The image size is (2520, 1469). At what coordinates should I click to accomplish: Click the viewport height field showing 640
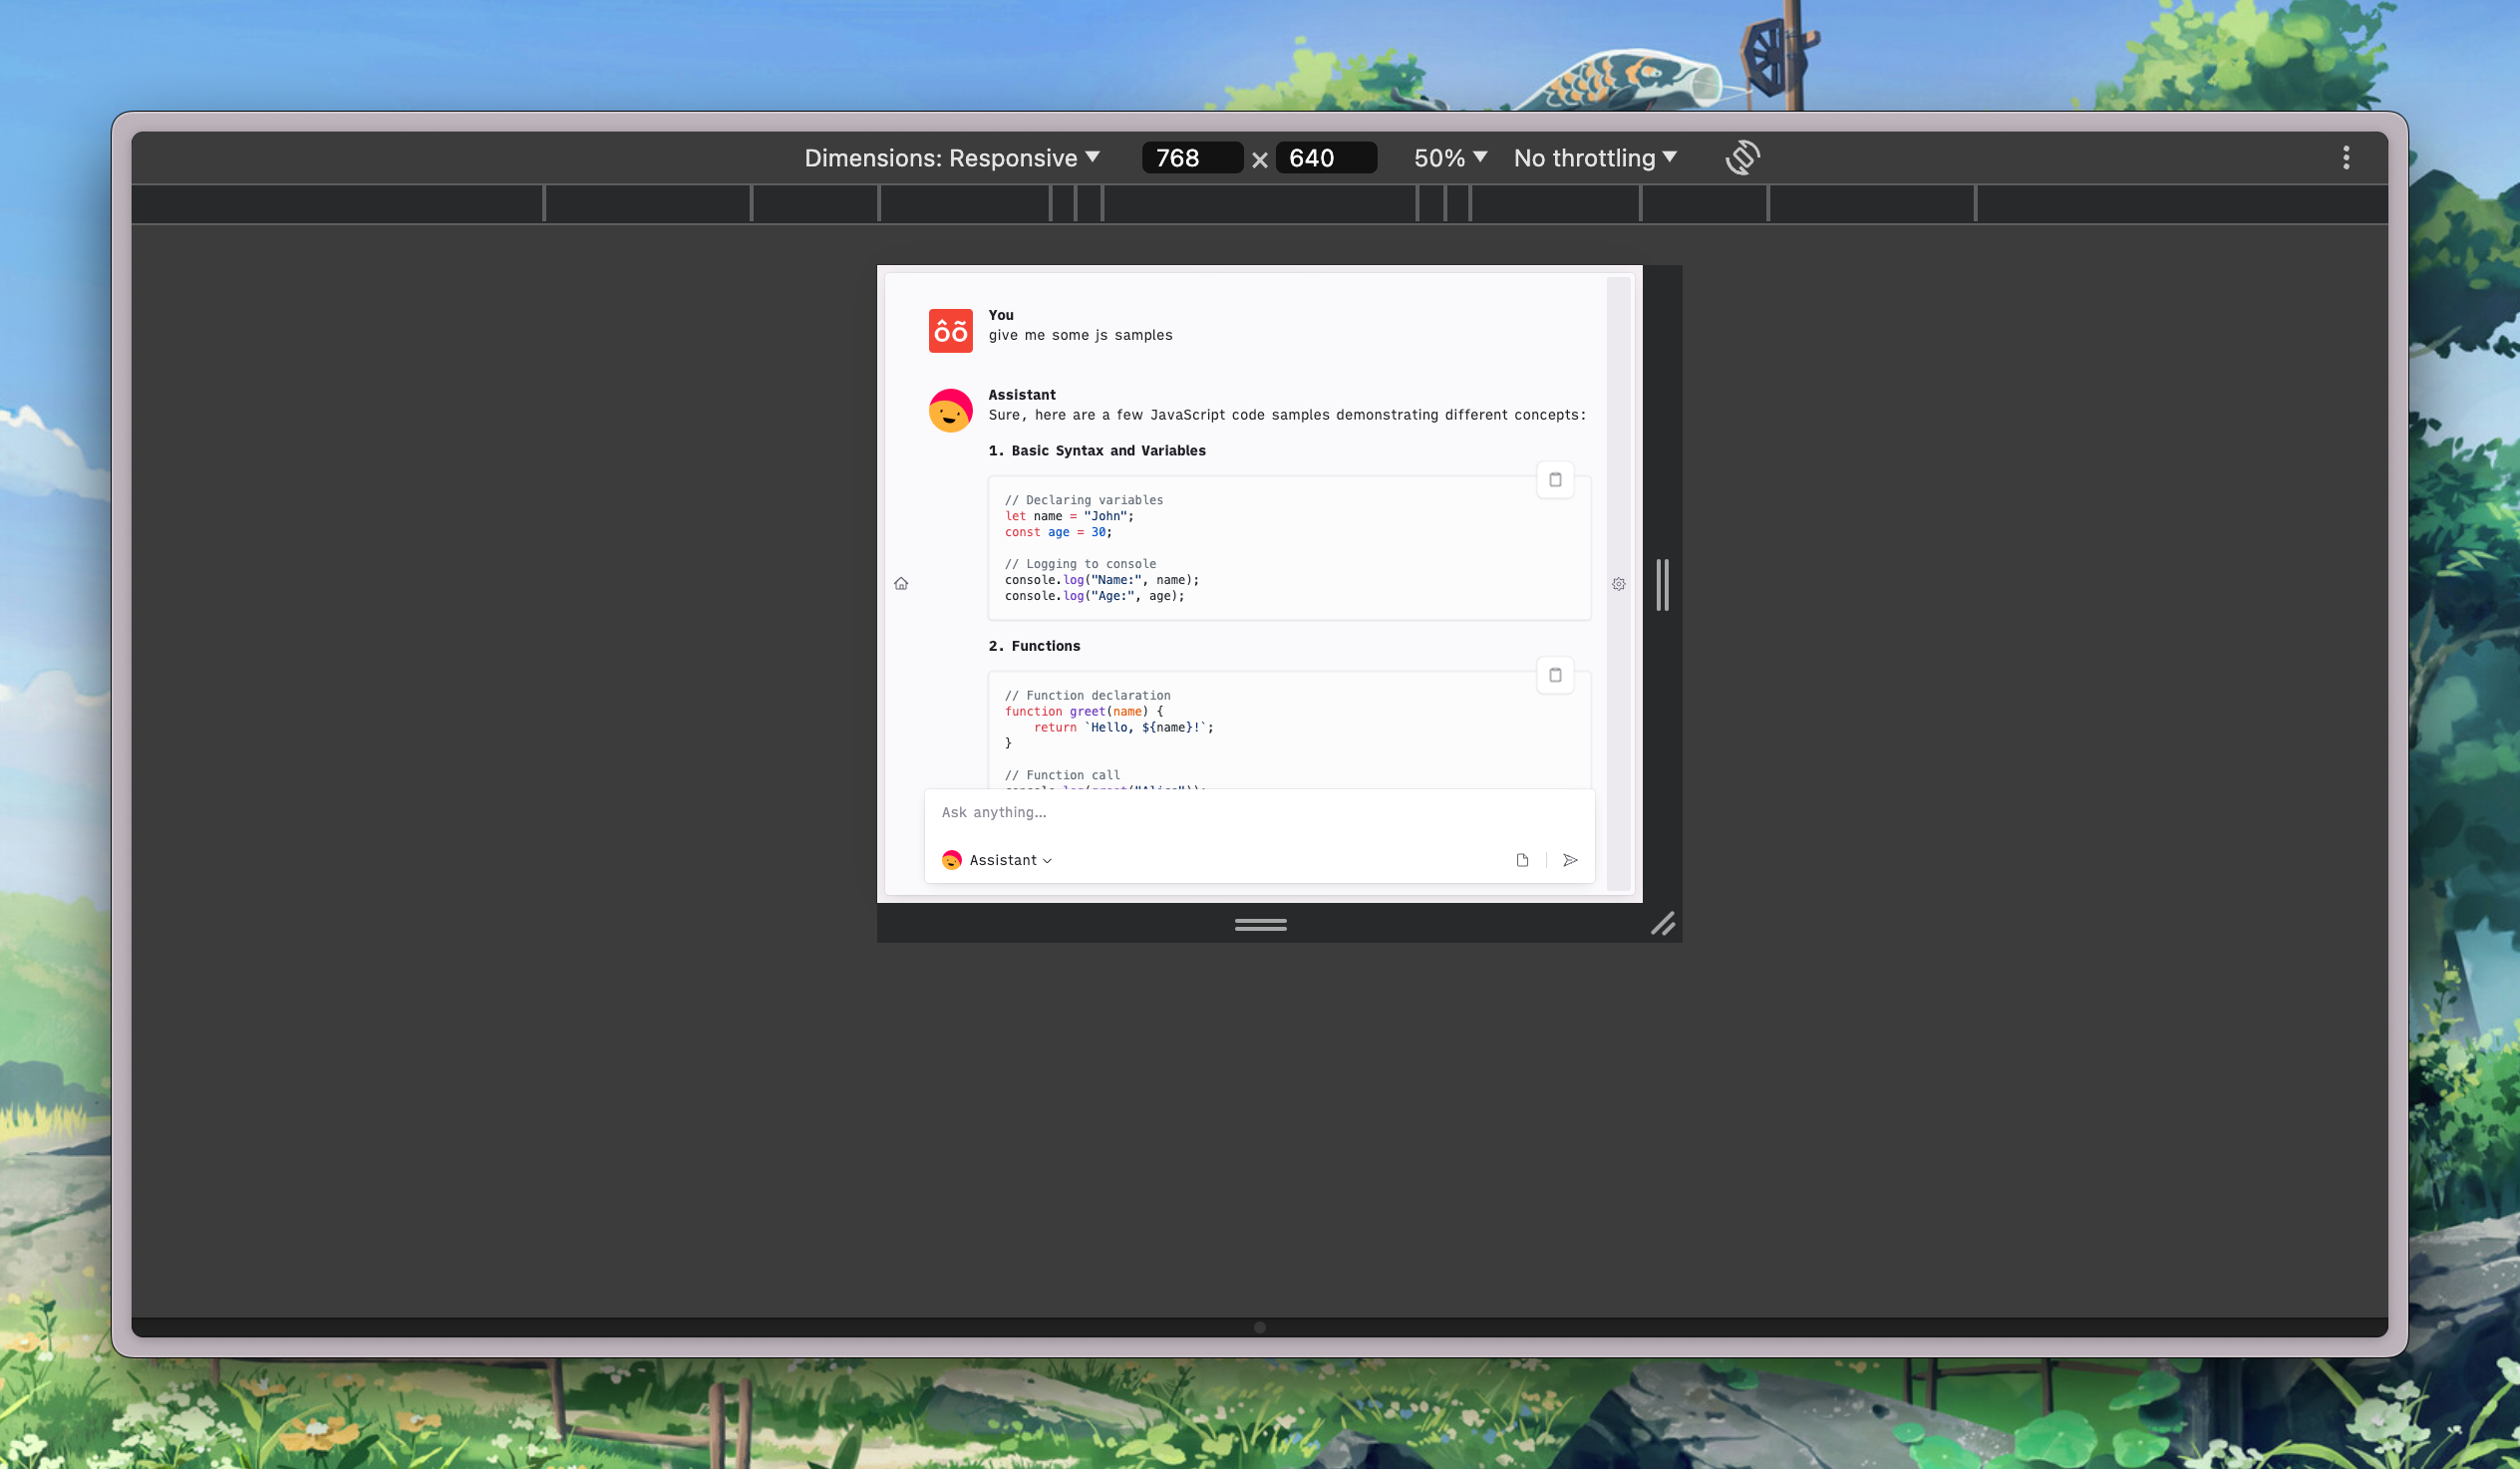point(1326,158)
